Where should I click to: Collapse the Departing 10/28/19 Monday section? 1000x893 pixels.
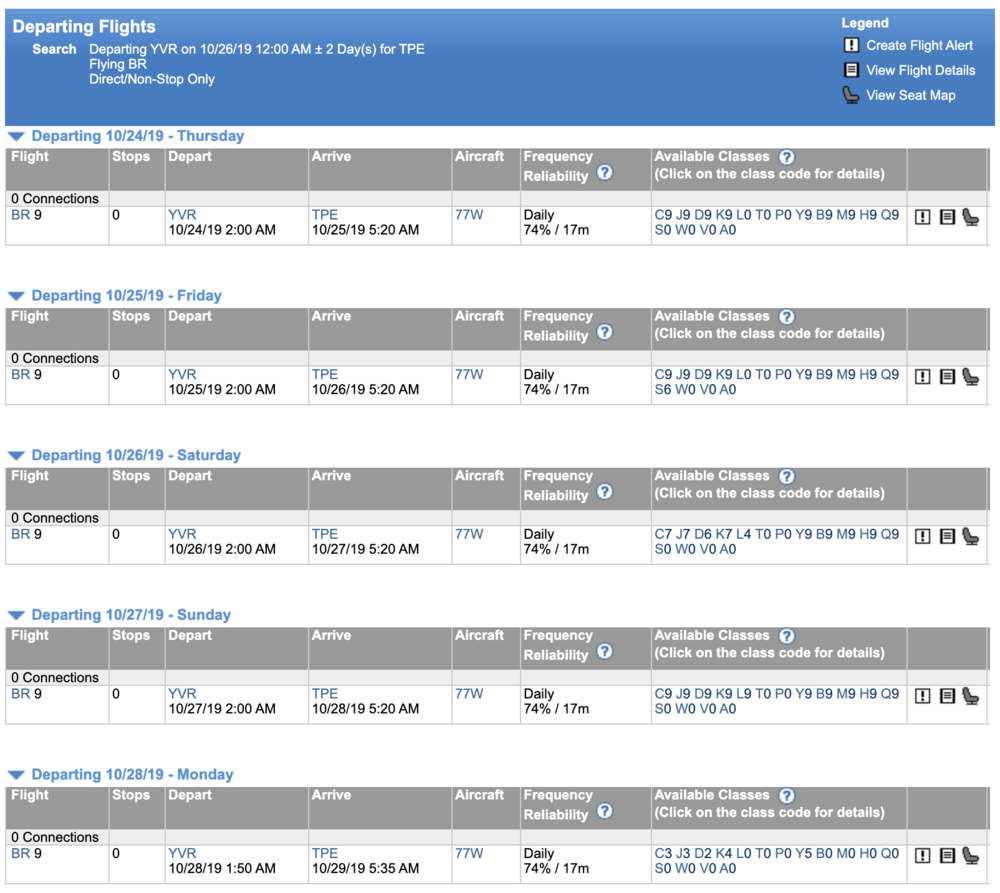(x=16, y=775)
